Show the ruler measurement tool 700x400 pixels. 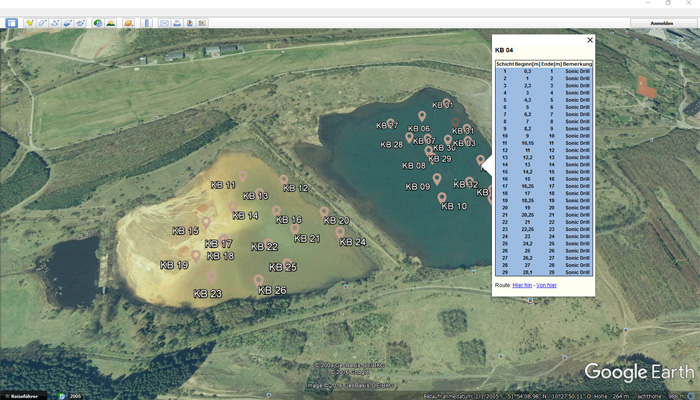147,21
